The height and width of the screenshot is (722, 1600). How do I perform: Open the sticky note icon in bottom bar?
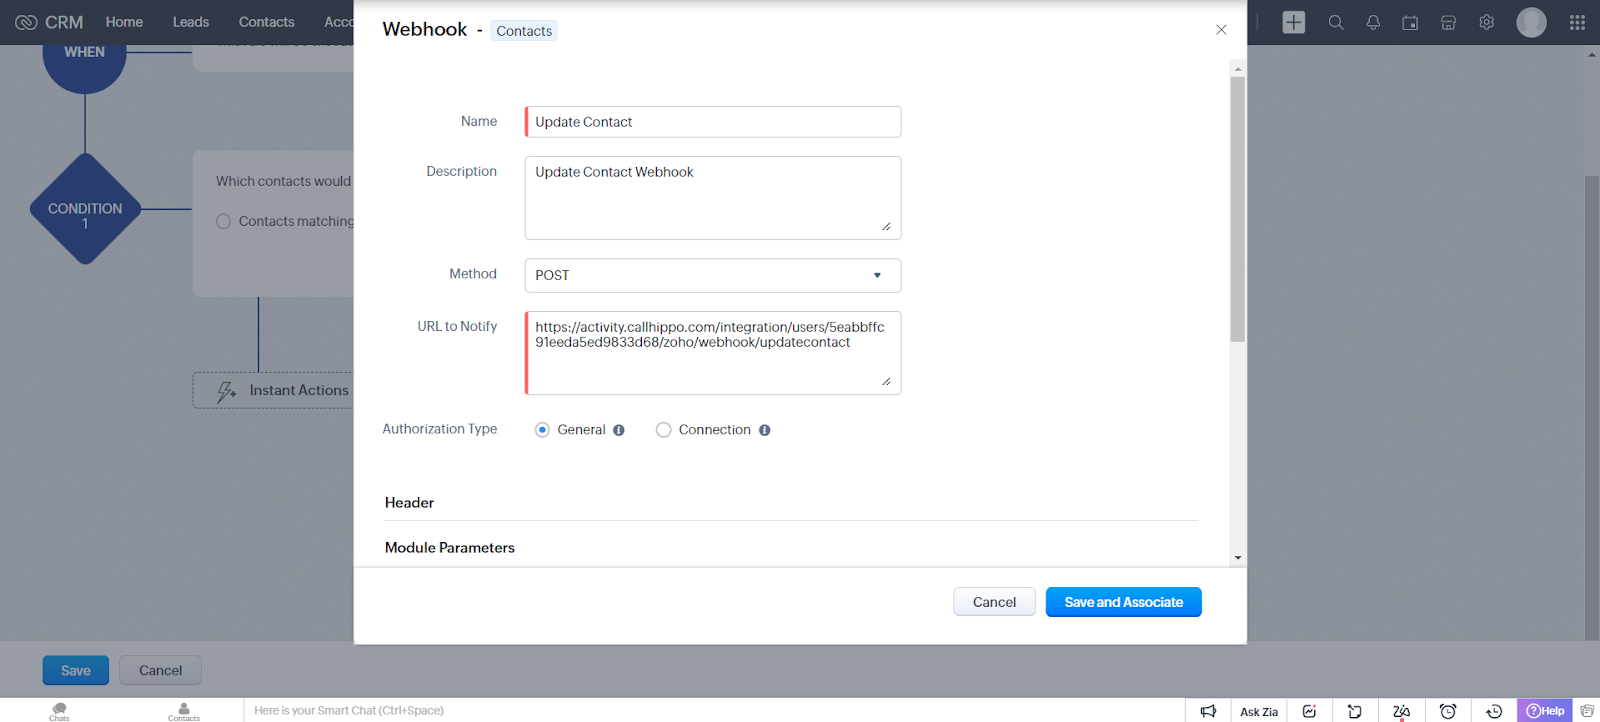click(x=1355, y=711)
